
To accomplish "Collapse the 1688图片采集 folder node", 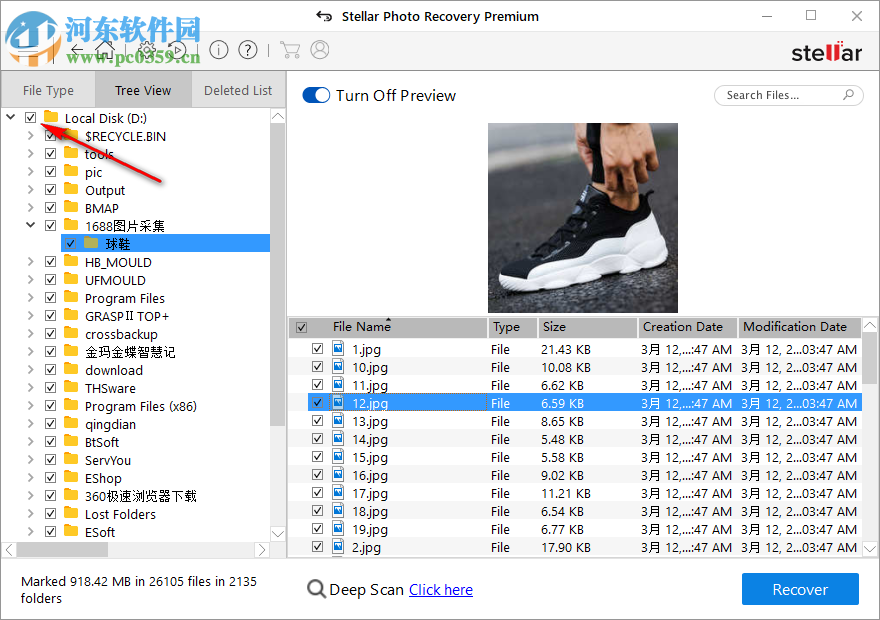I will coord(29,225).
